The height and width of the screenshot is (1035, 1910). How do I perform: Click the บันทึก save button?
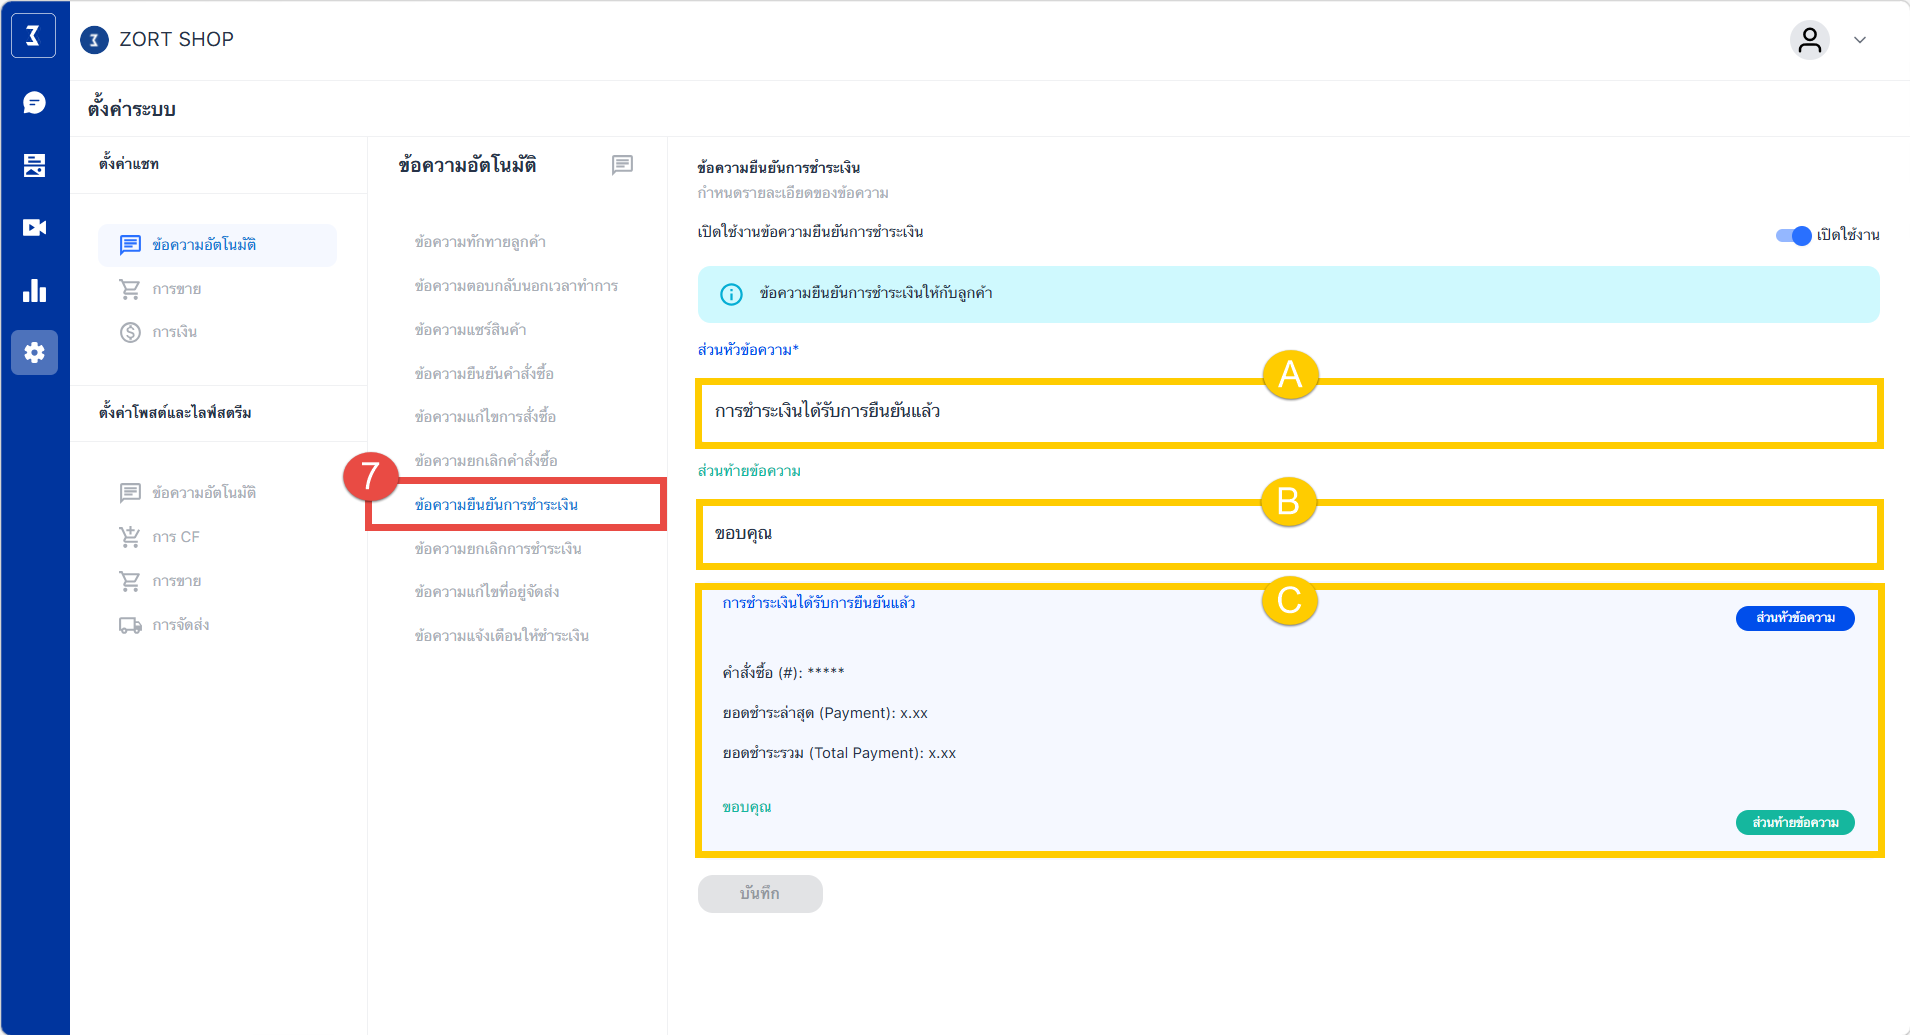point(760,894)
